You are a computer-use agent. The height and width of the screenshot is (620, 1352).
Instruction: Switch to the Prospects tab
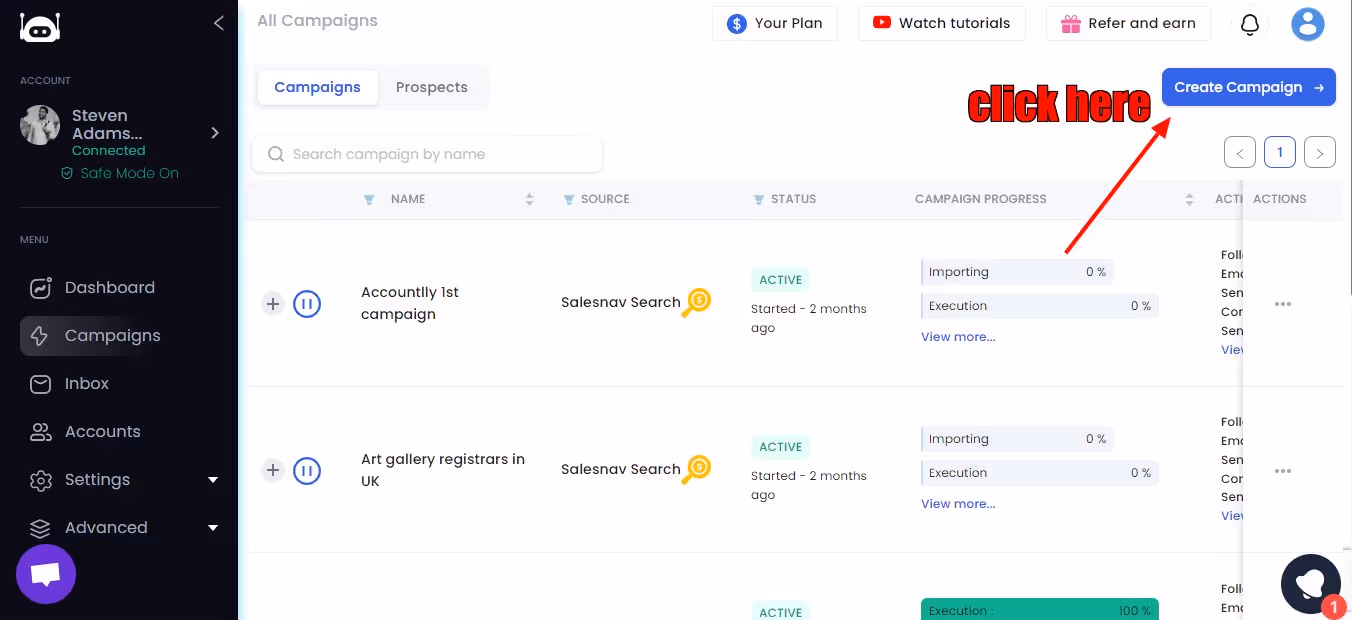coord(432,87)
